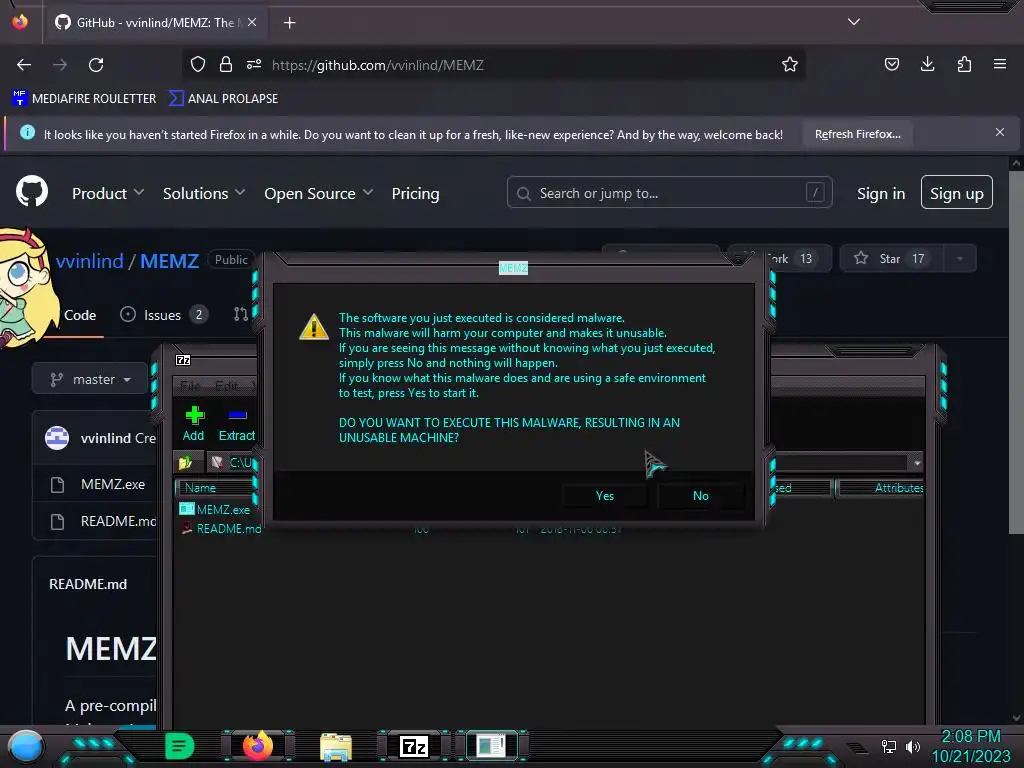
Task: Reload the page with the refresh icon
Action: coord(96,65)
